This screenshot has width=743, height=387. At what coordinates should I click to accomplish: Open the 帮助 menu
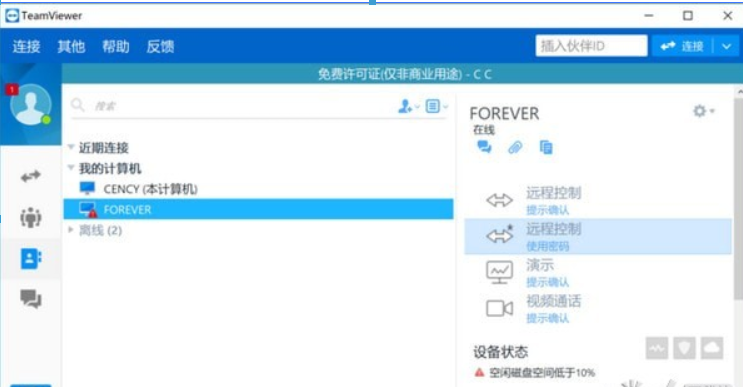tap(116, 46)
